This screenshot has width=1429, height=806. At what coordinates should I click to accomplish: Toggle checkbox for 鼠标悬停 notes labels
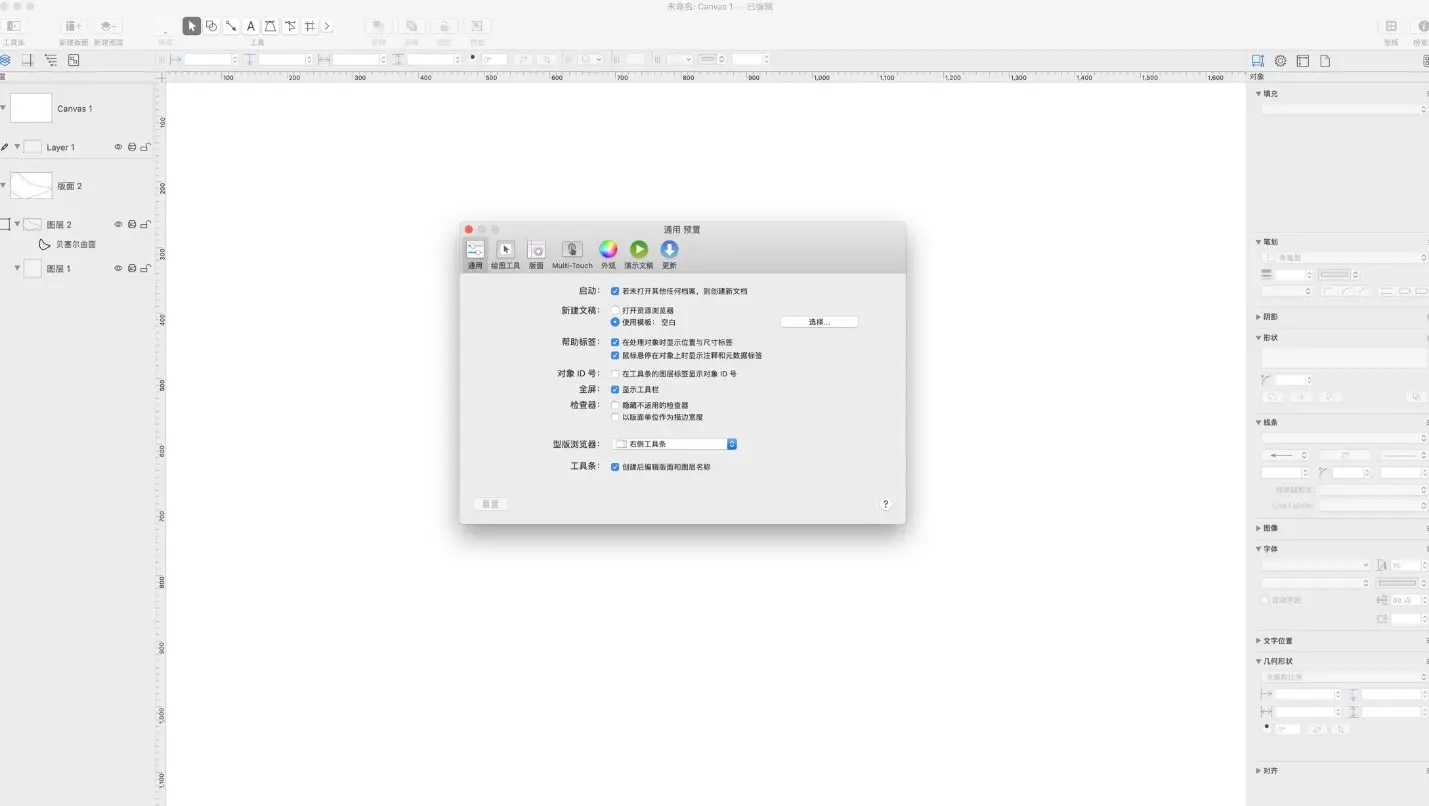(x=615, y=355)
